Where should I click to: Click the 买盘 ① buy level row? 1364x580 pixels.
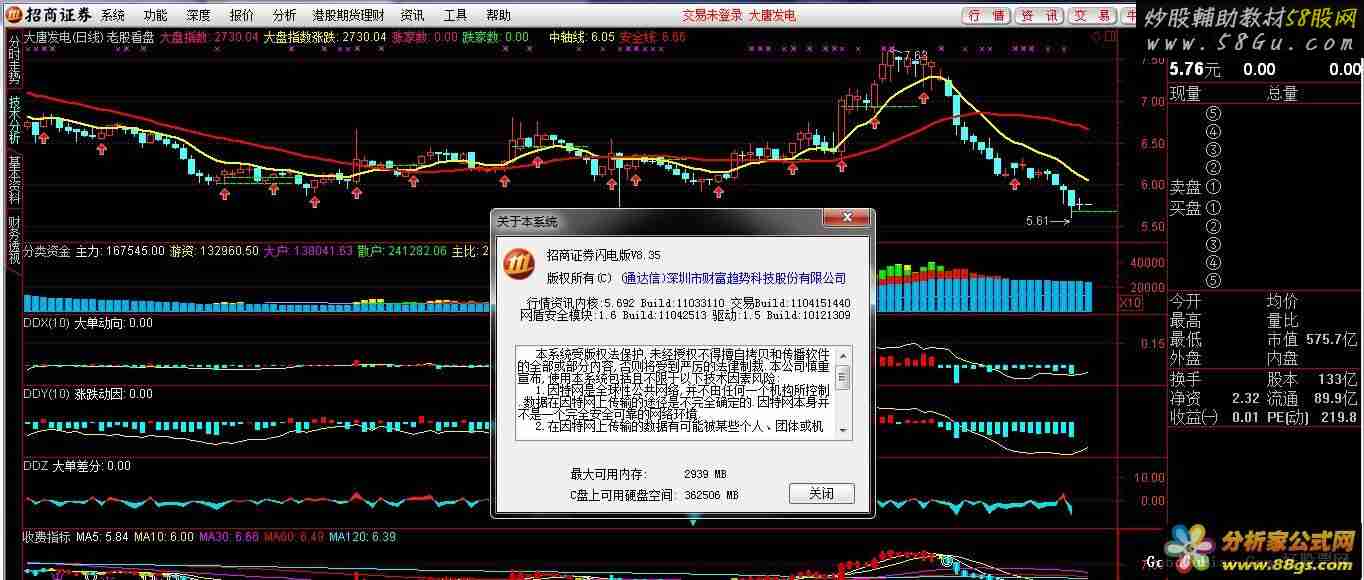1196,208
